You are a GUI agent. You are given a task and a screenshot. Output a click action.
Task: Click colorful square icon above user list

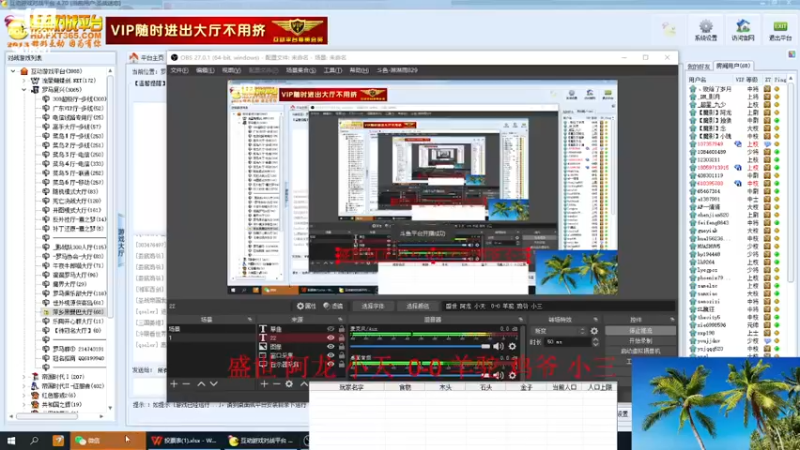(791, 54)
